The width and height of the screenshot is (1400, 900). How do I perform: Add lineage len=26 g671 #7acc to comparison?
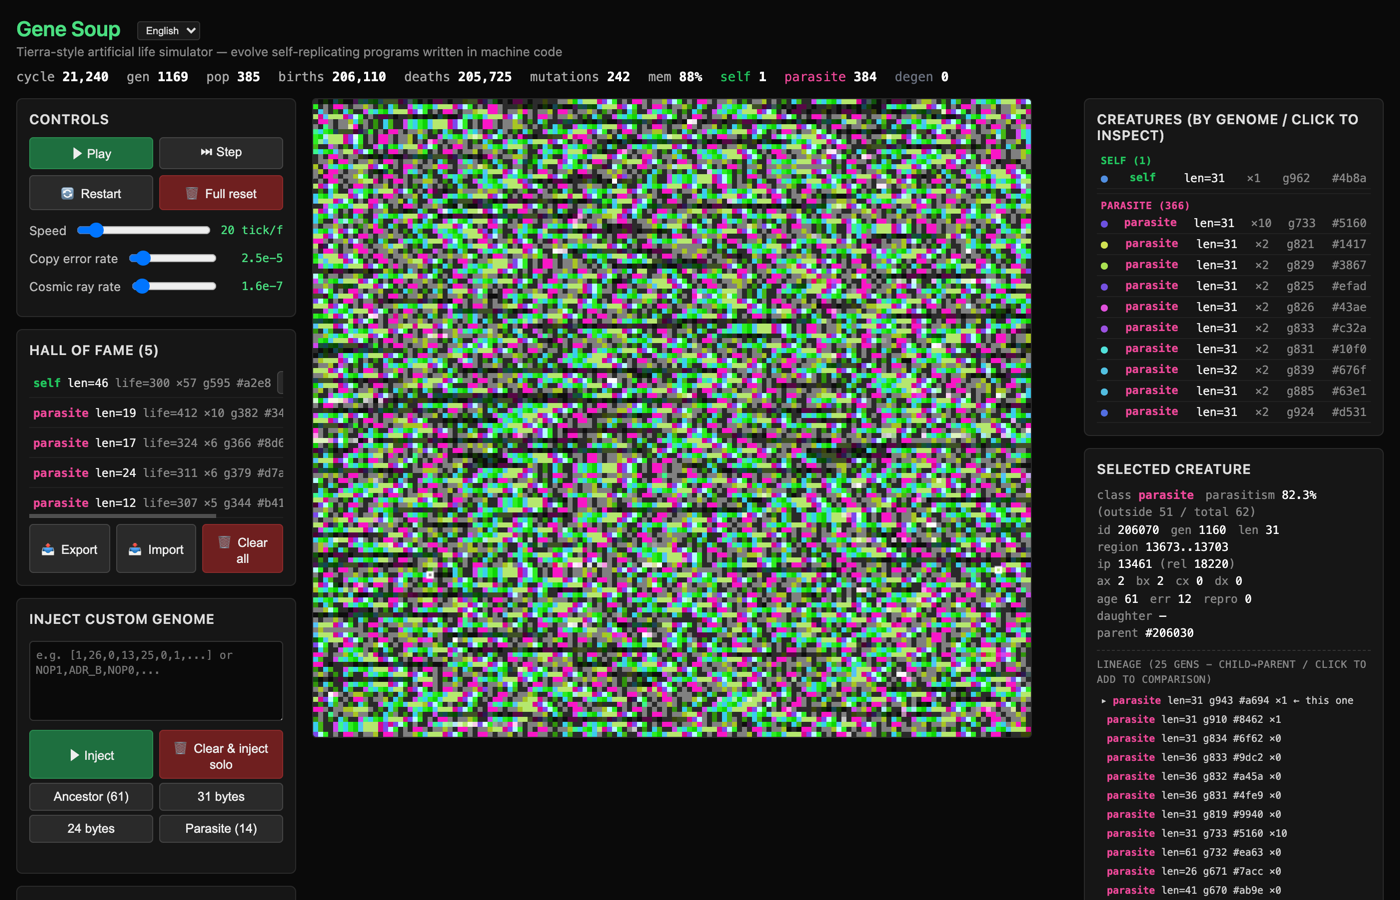[x=1233, y=872]
